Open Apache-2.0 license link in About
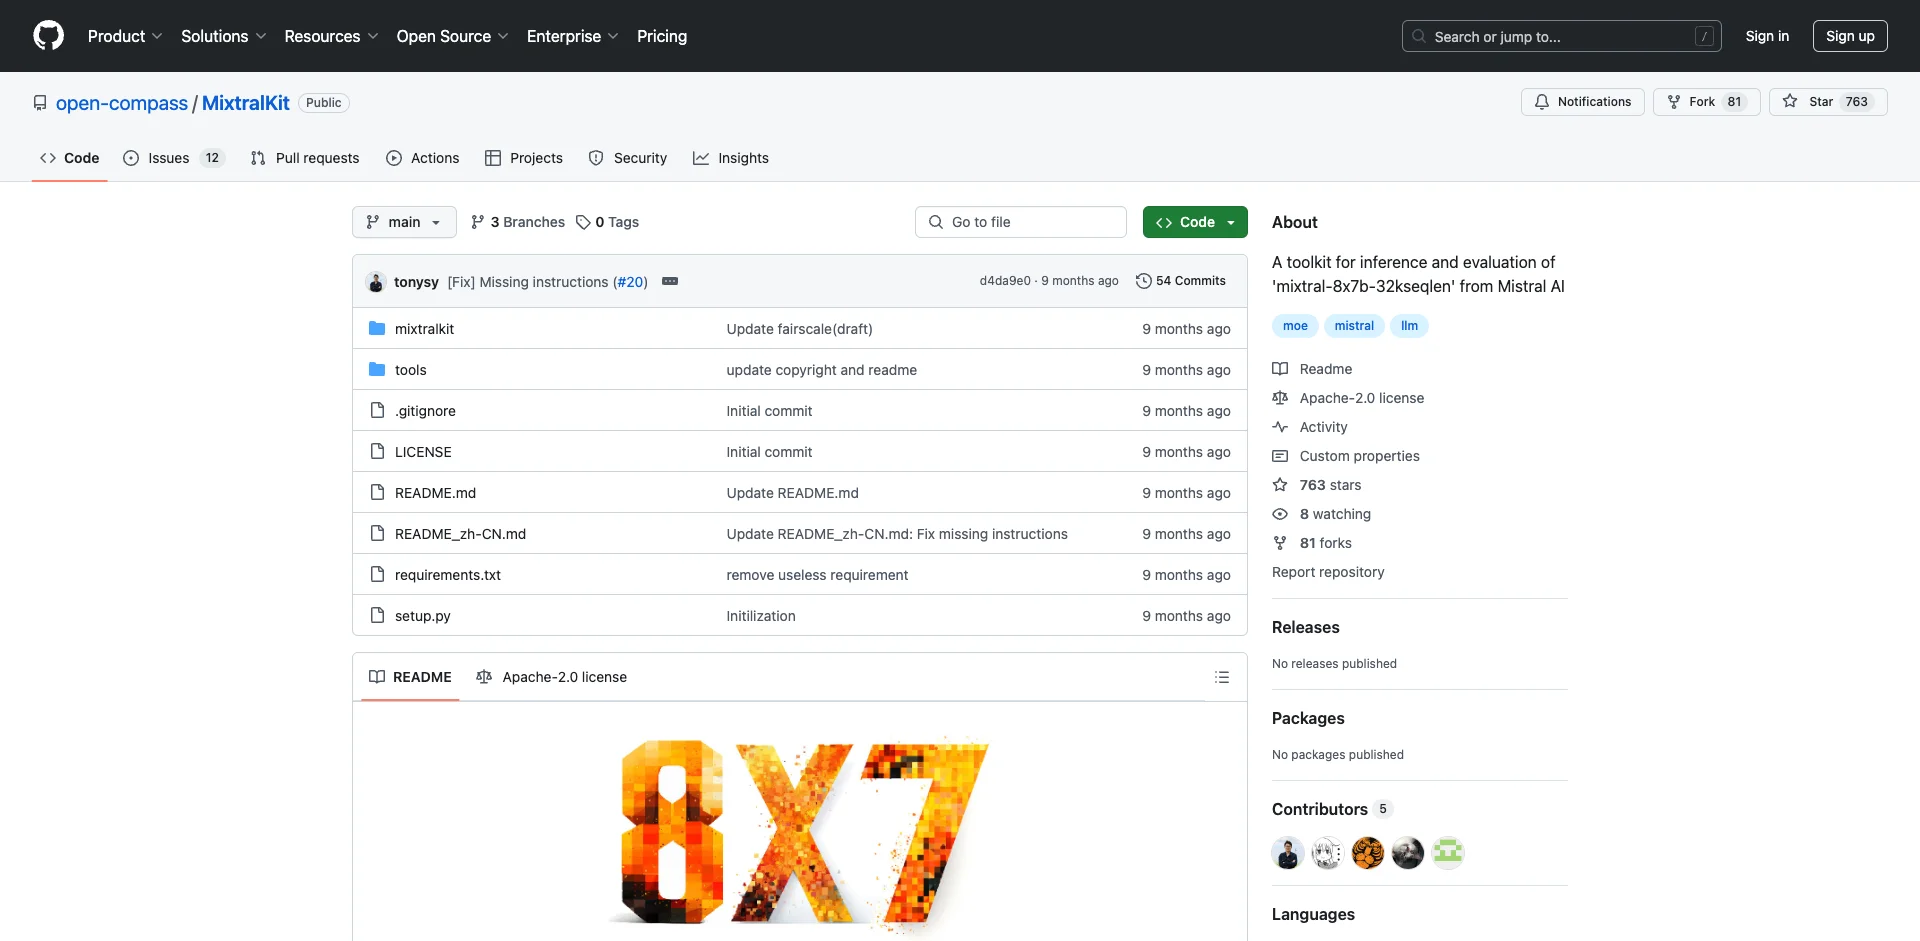 pyautogui.click(x=1348, y=398)
